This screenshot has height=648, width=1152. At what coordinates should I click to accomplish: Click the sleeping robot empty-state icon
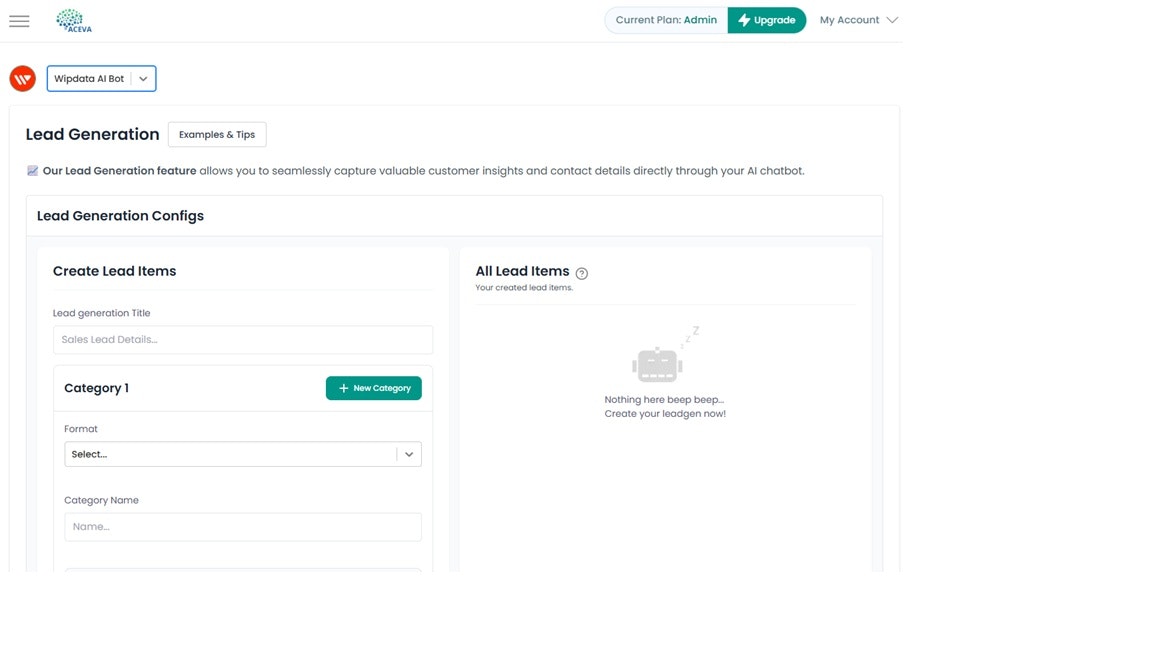coord(665,355)
